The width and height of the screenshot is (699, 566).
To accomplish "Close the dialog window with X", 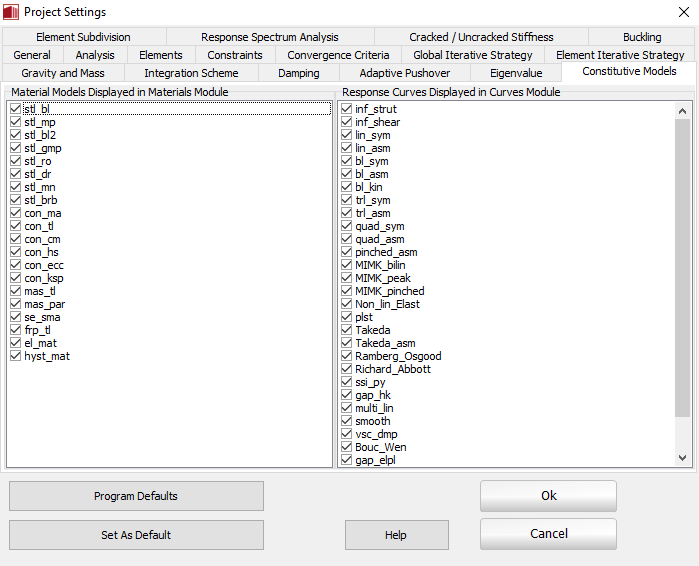I will (x=676, y=12).
